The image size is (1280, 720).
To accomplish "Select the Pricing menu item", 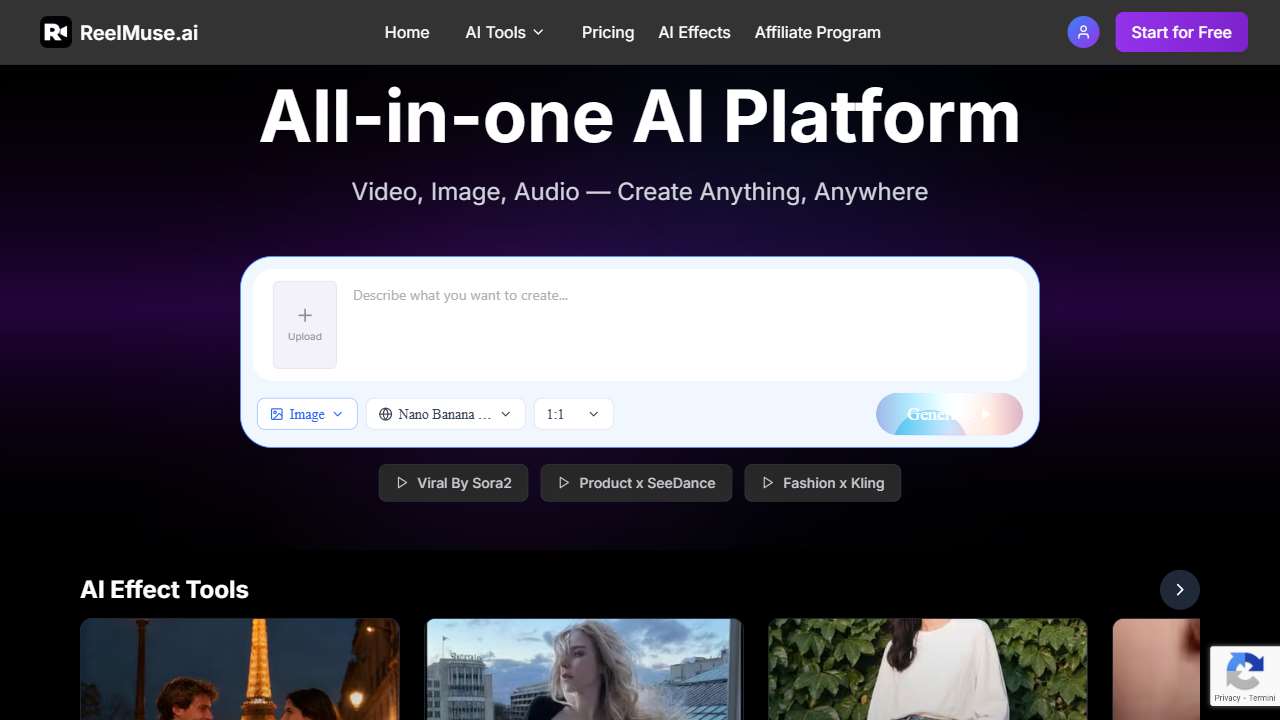I will click(607, 32).
